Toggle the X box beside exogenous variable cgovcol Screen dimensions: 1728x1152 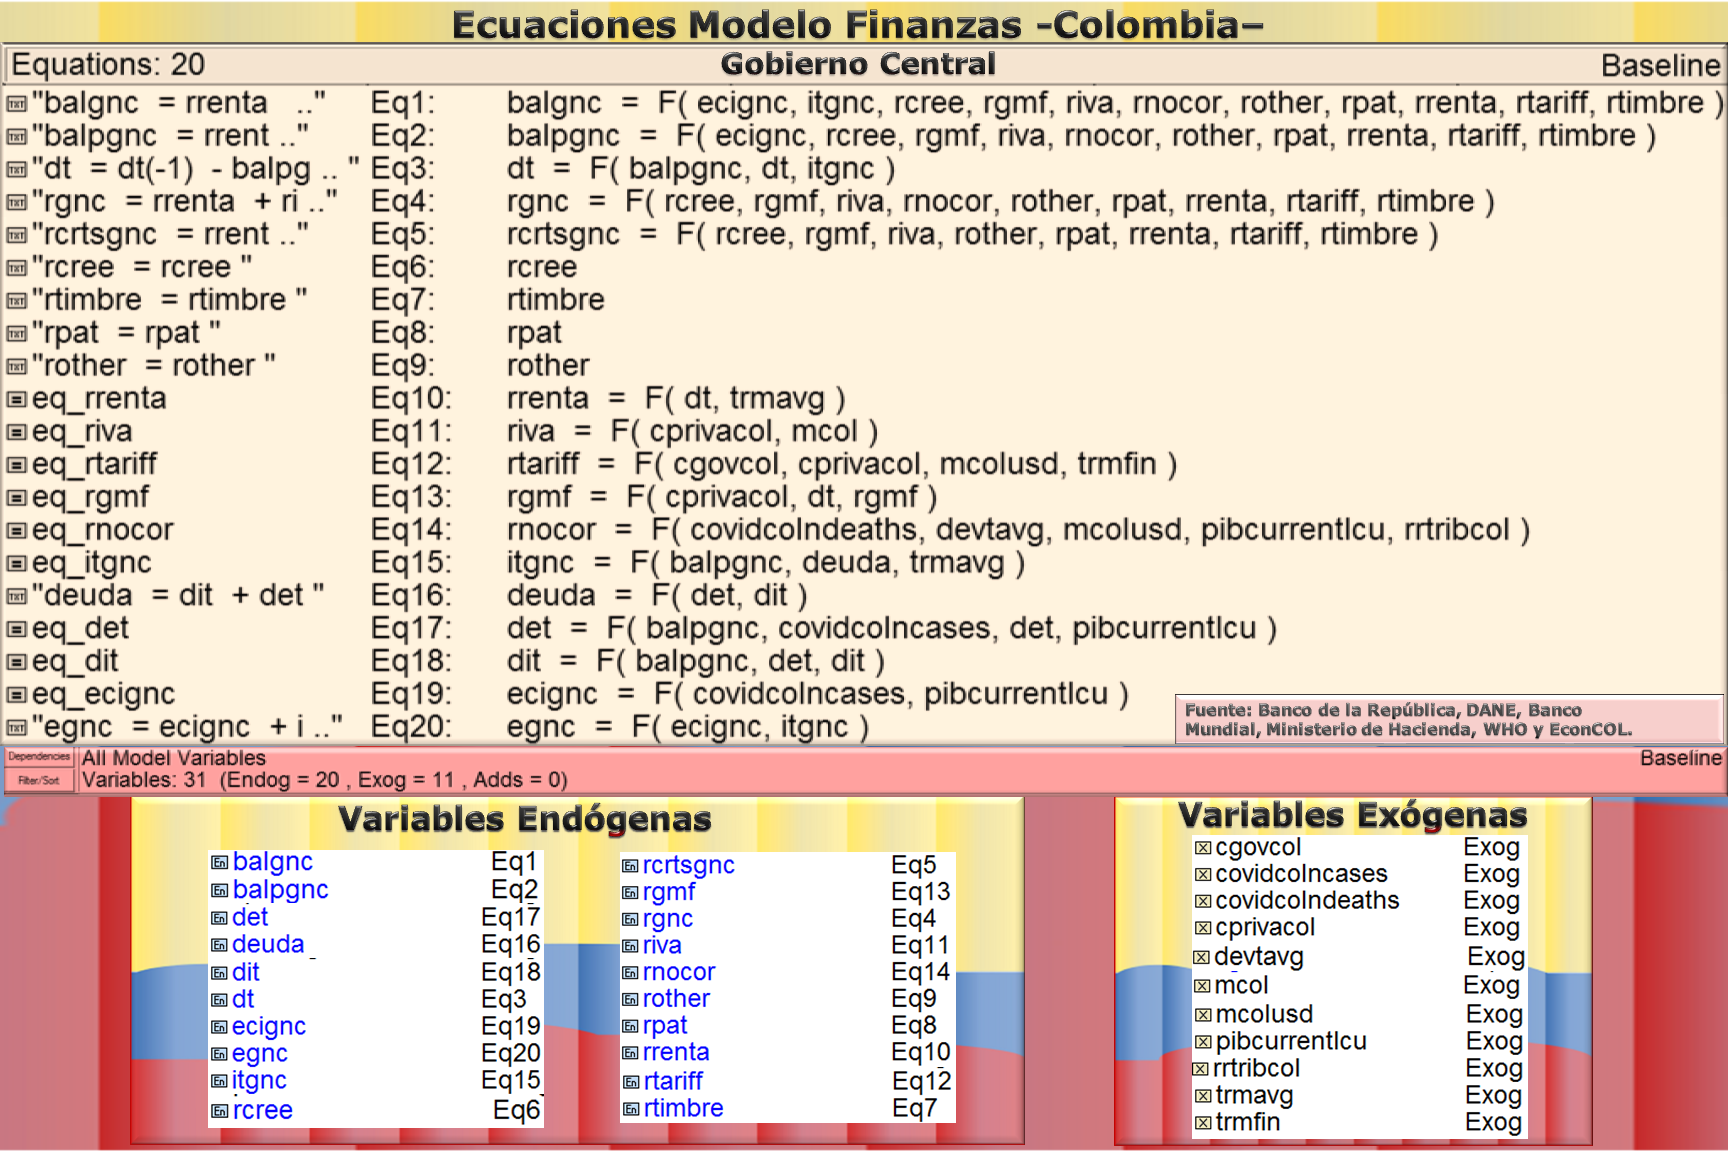pos(1203,848)
